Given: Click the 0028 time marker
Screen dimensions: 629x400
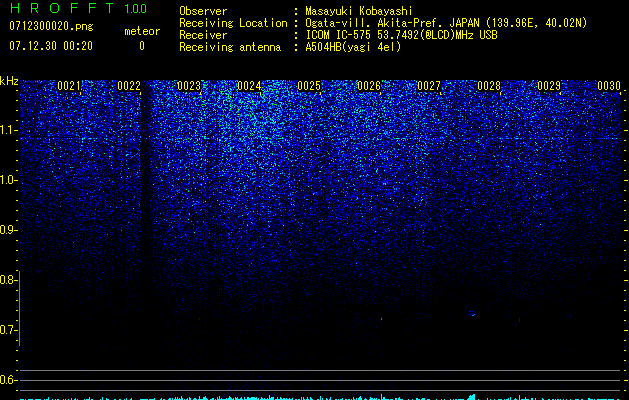Looking at the screenshot, I should (x=489, y=86).
